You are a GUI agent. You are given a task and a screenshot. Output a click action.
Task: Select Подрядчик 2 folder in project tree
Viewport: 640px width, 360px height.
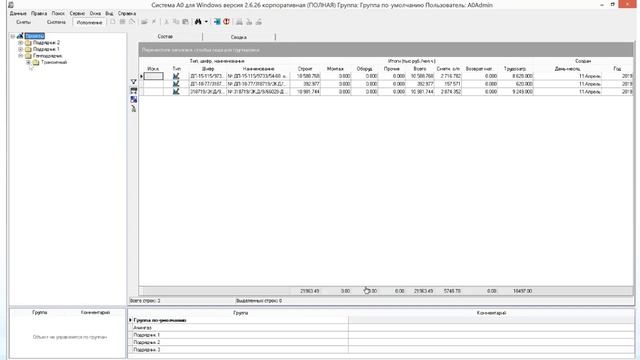(x=46, y=43)
